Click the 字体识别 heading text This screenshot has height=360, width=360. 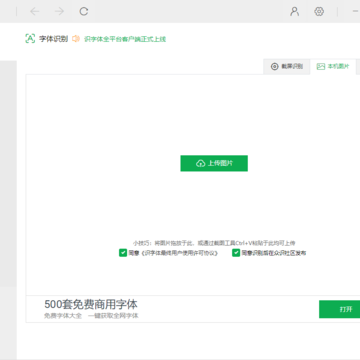pos(53,39)
